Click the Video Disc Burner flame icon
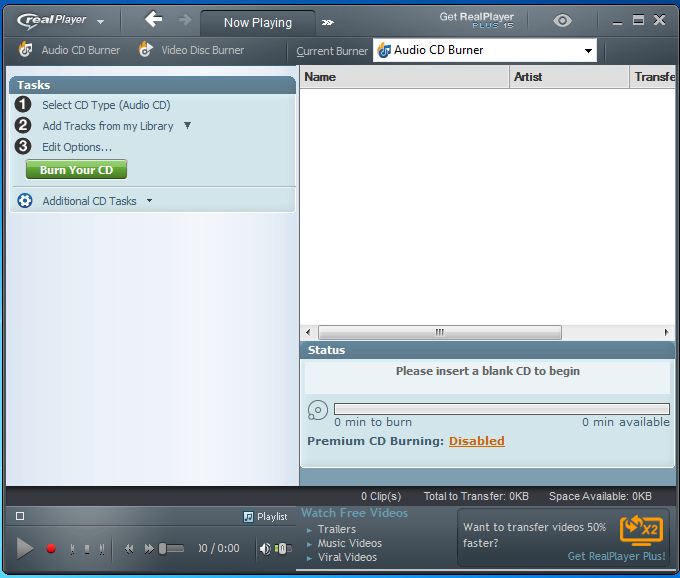Image resolution: width=680 pixels, height=578 pixels. click(146, 49)
